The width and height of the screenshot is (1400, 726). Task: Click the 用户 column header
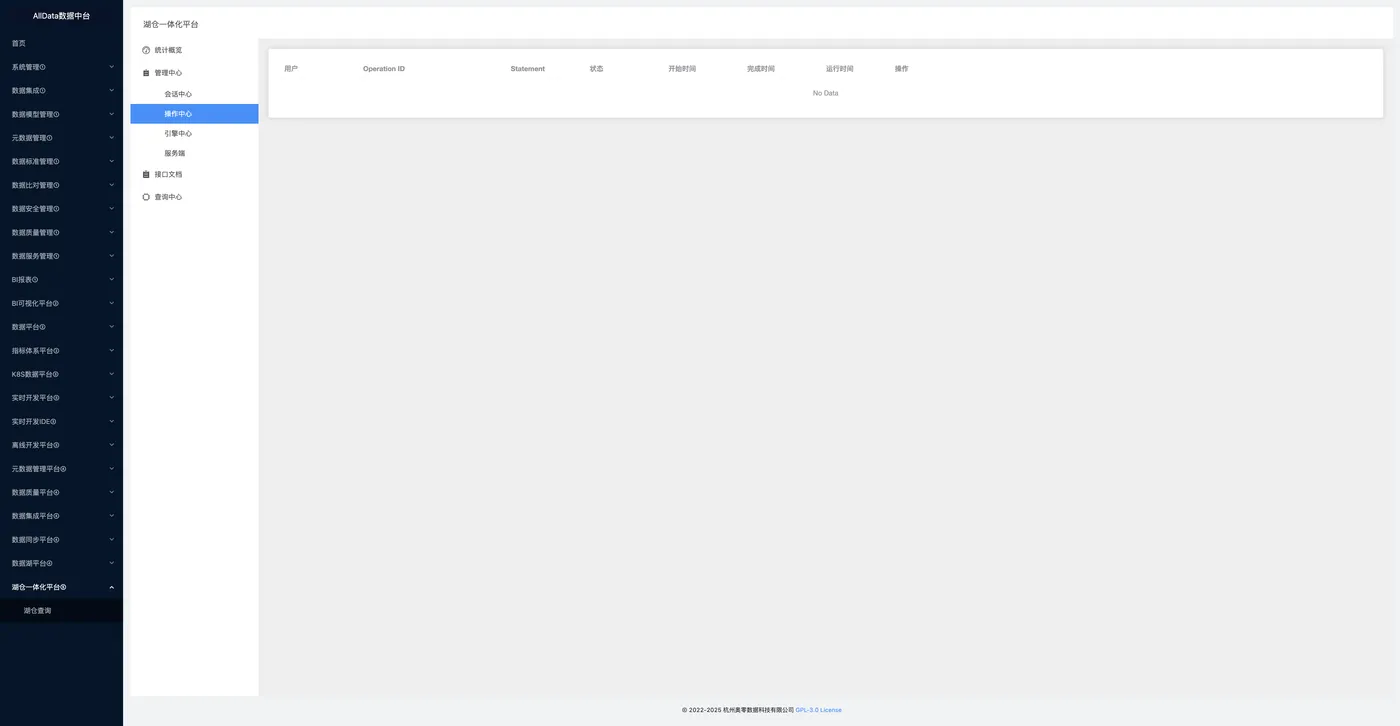291,69
